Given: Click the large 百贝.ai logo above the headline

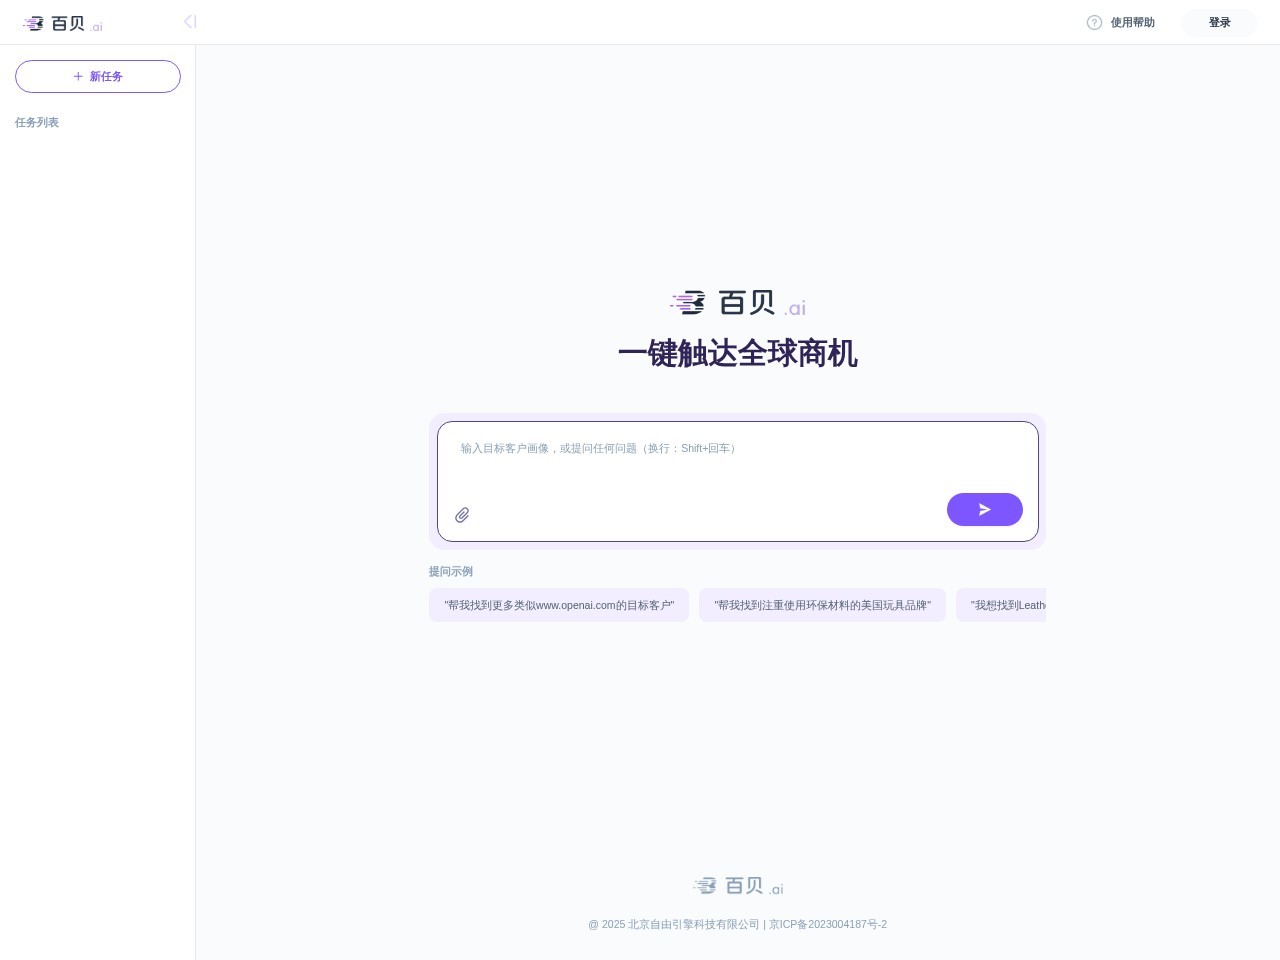Looking at the screenshot, I should click(x=737, y=302).
